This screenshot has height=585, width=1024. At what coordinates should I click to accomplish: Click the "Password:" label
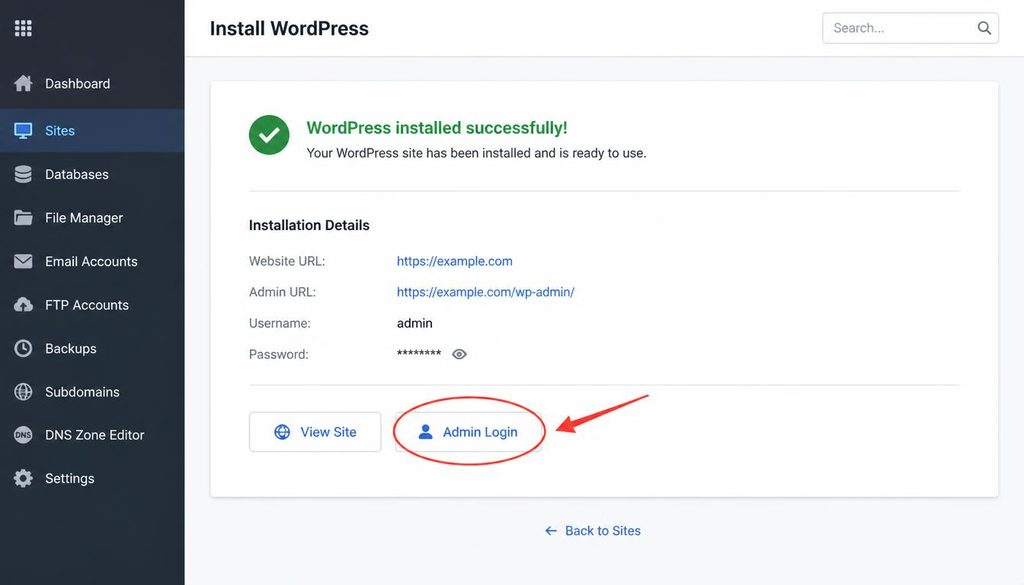(x=279, y=354)
